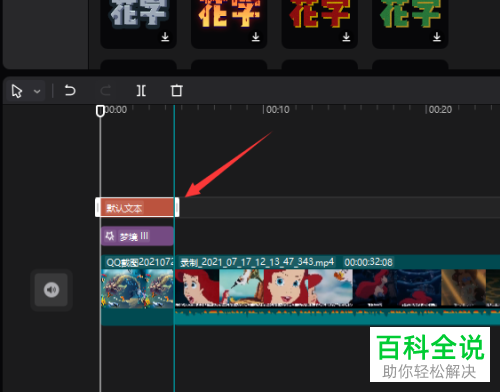
Task: Grab the right trim handle of 默认文本 clip
Action: pyautogui.click(x=177, y=207)
